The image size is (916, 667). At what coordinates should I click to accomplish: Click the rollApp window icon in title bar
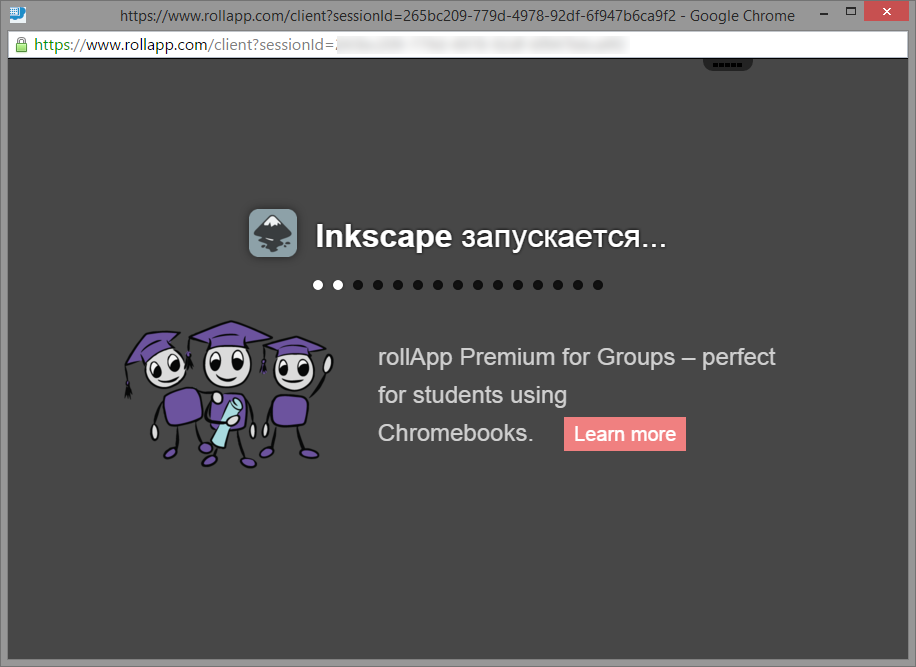[x=18, y=13]
